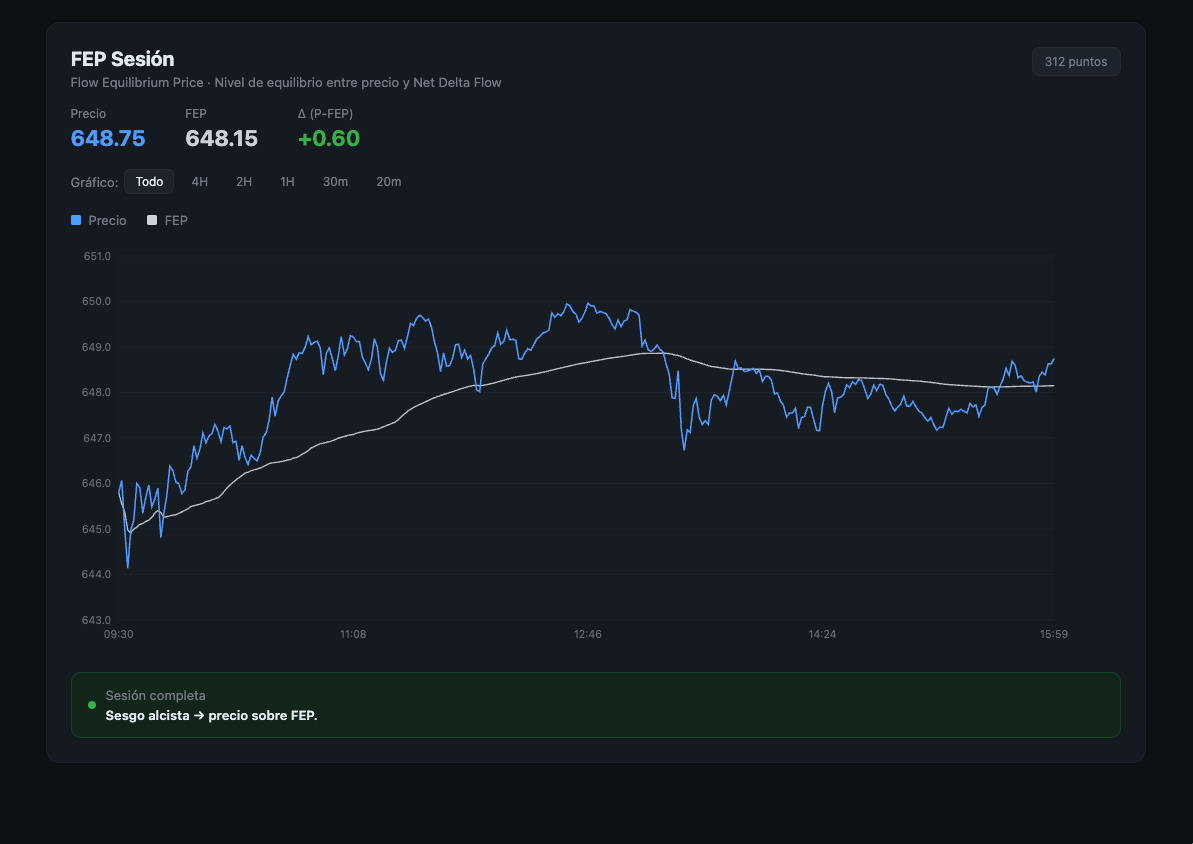Click the 312 puntos badge
The height and width of the screenshot is (844, 1193).
pos(1076,61)
